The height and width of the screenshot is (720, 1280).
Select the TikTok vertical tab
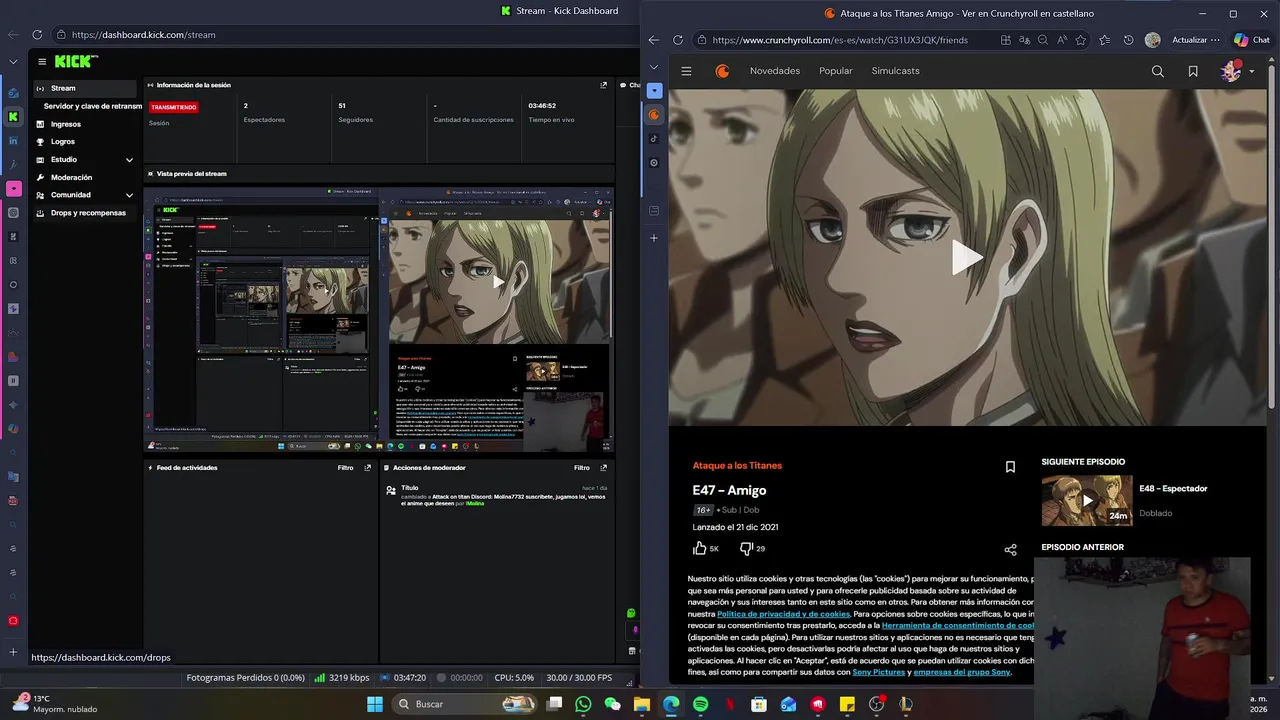click(654, 139)
